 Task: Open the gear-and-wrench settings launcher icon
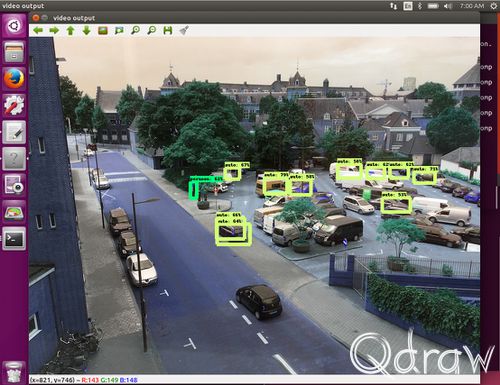pyautogui.click(x=14, y=105)
